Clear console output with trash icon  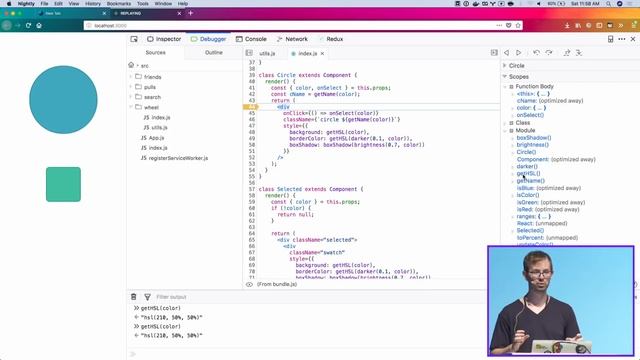pos(134,297)
